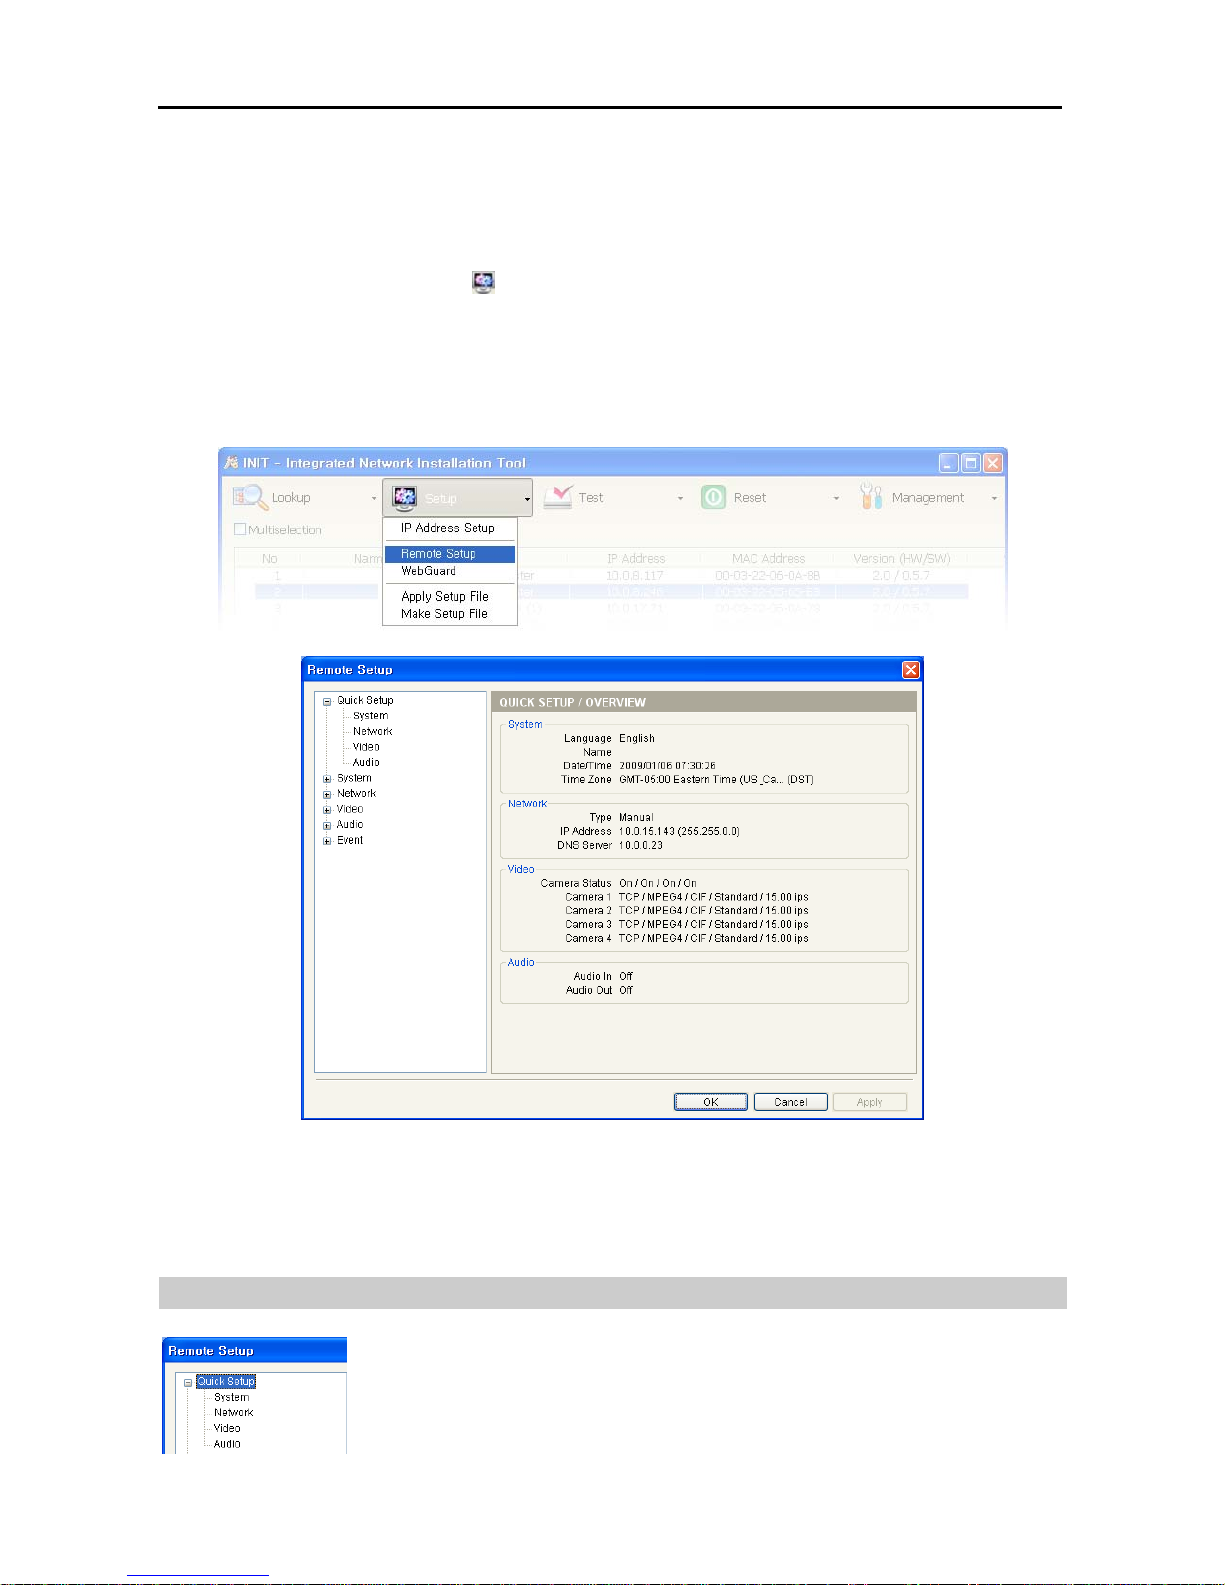Image resolution: width=1225 pixels, height=1585 pixels.
Task: Click the Camera Status value On / On / On / On
Action: click(658, 884)
